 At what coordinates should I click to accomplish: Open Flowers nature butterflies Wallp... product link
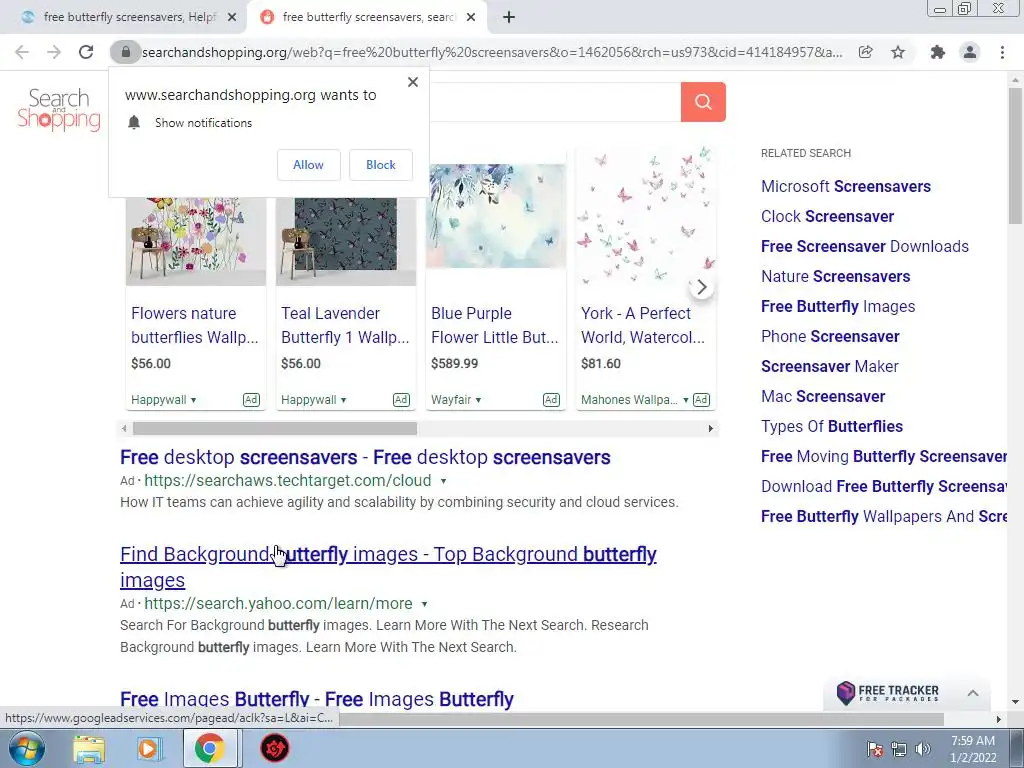195,325
